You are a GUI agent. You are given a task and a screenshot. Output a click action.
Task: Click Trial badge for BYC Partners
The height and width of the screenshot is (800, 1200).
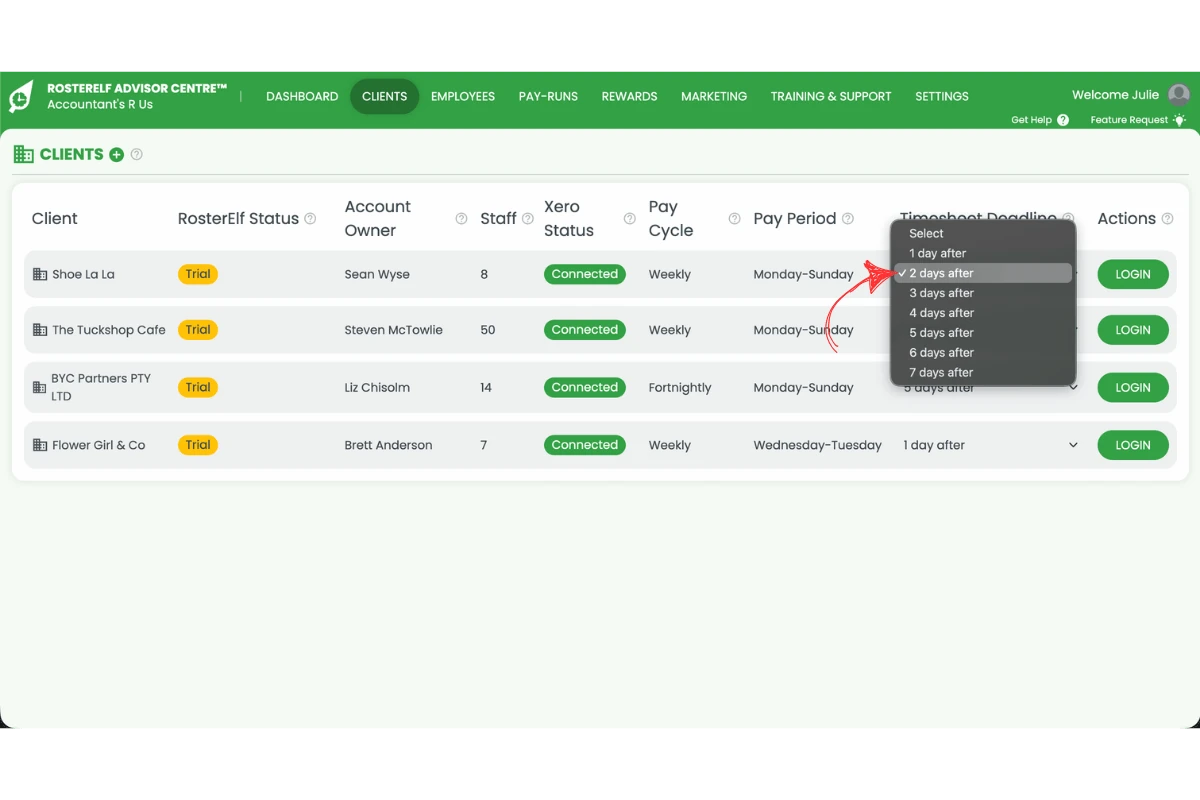(198, 387)
